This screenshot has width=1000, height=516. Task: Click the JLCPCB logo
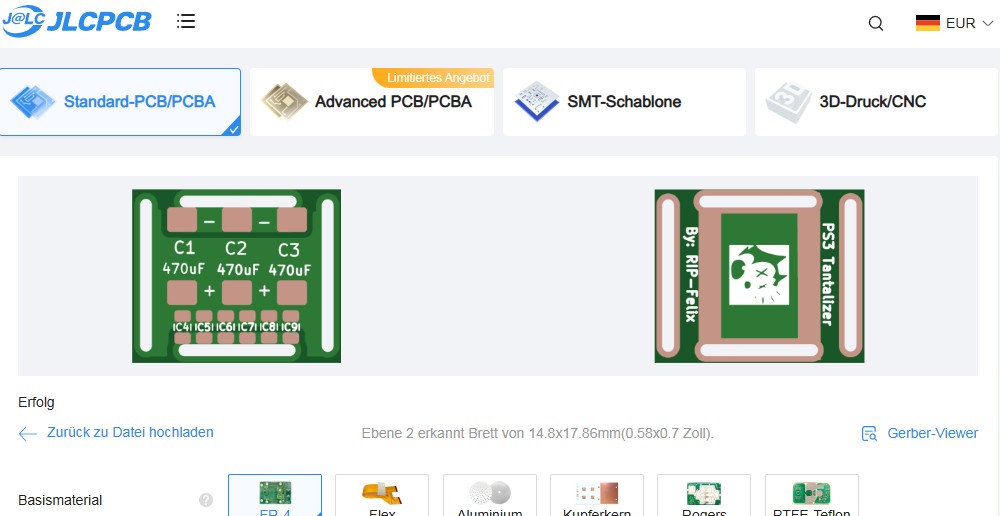(x=76, y=22)
